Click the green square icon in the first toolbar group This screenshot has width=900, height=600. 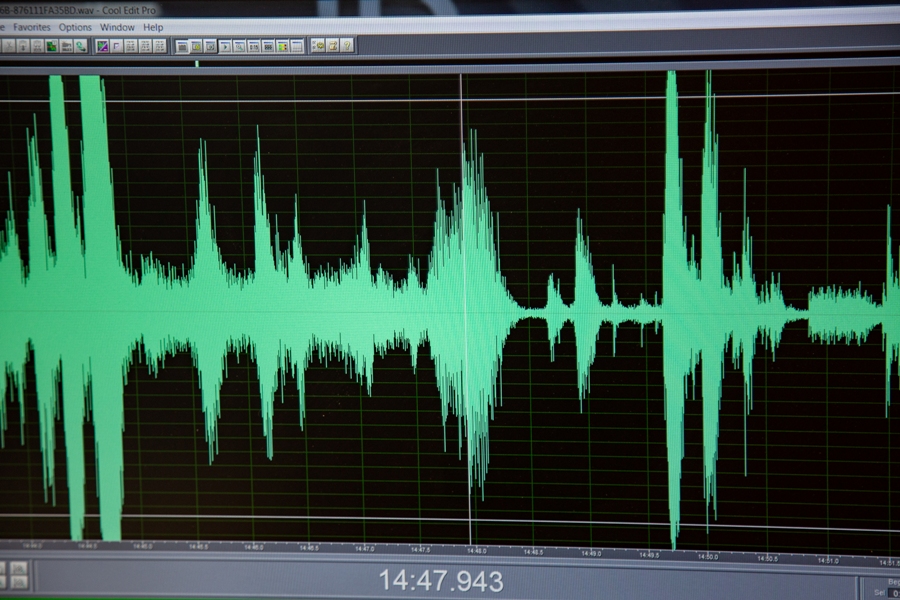(51, 46)
